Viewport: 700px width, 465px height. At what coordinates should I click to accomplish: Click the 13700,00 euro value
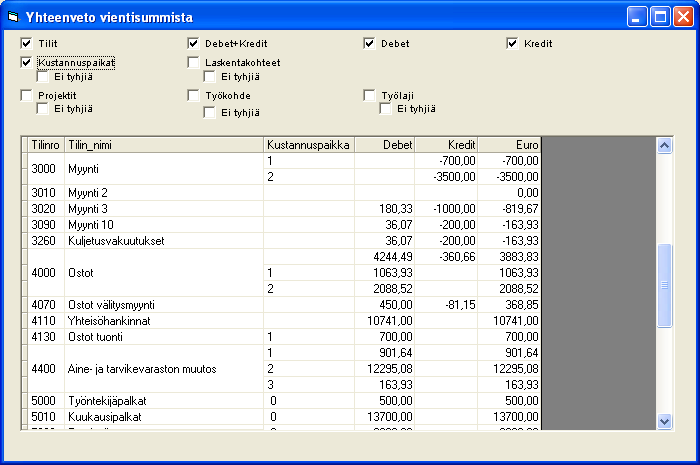click(x=509, y=417)
